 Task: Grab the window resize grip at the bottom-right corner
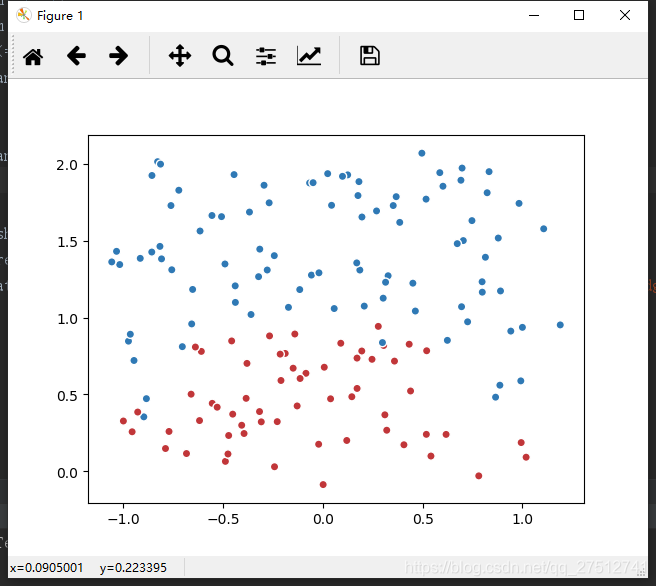(641, 572)
